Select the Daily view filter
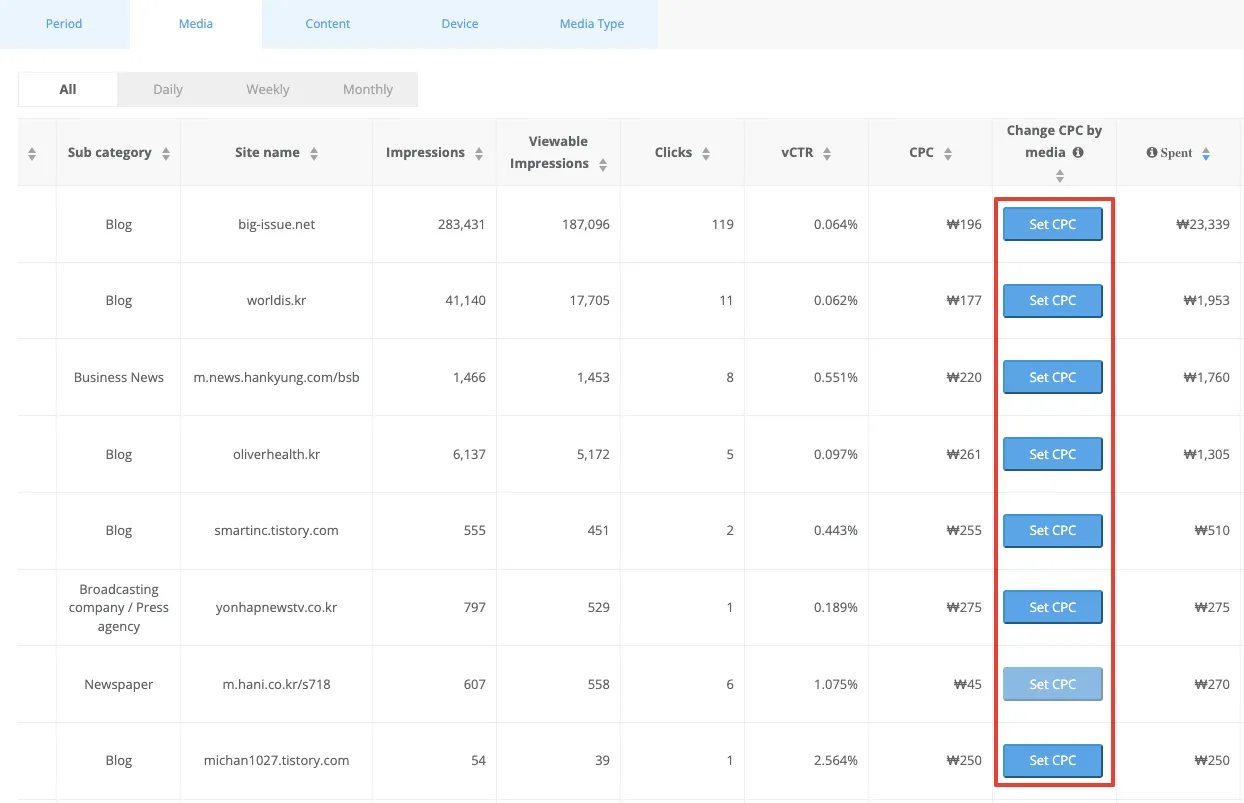This screenshot has height=803, width=1244. click(x=168, y=89)
